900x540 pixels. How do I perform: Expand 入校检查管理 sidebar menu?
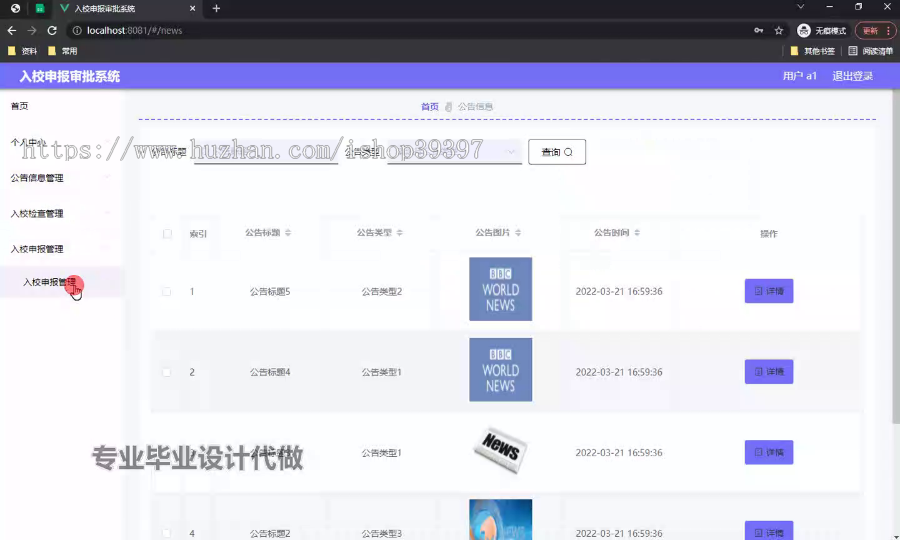[x=61, y=213]
